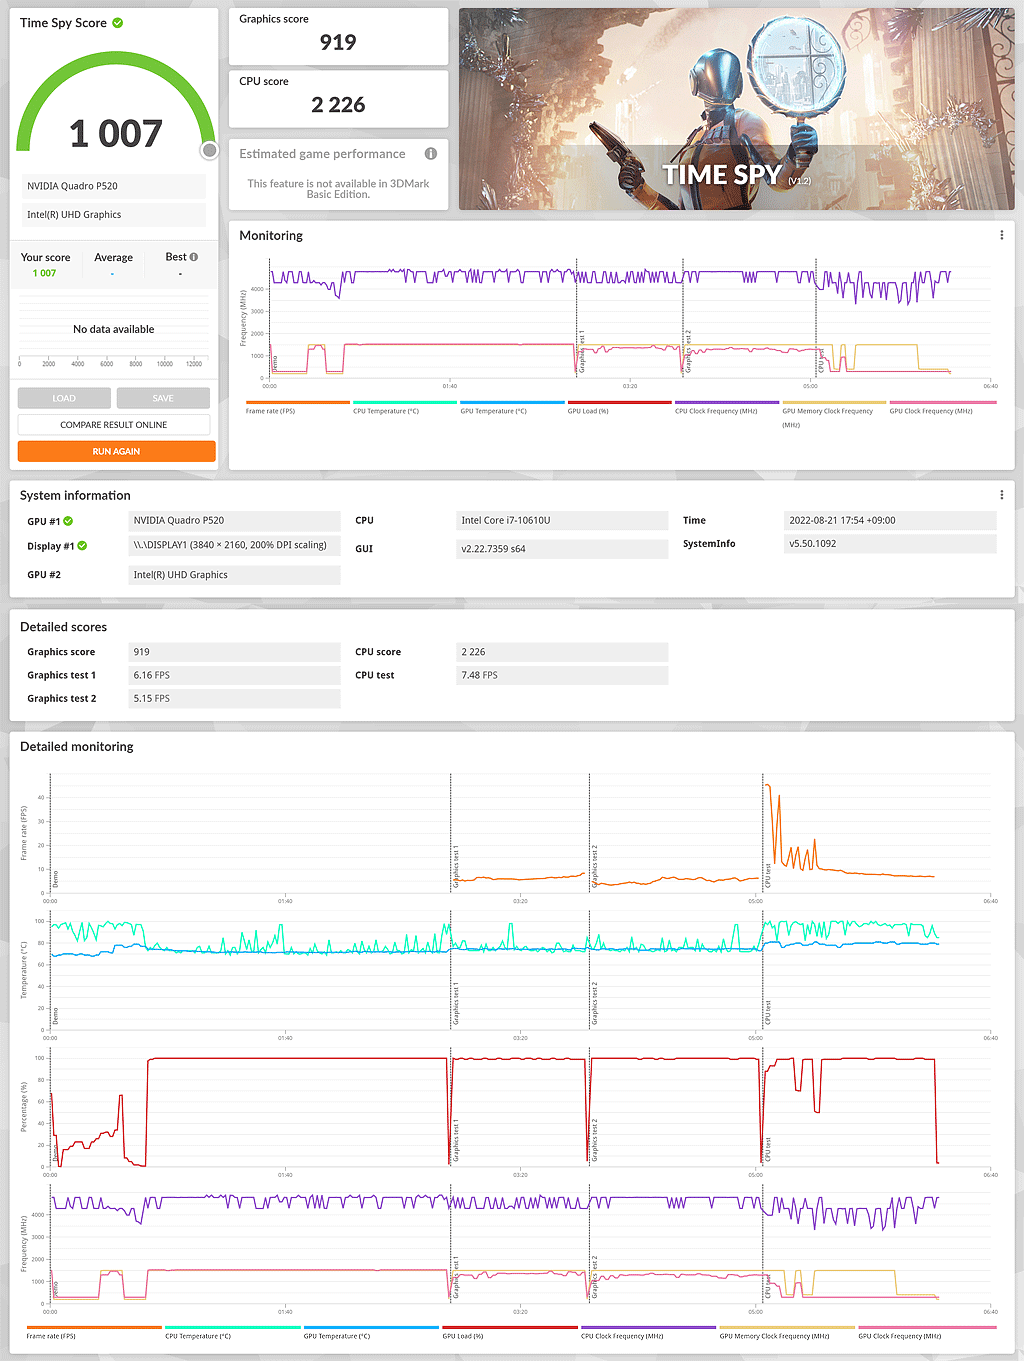This screenshot has width=1024, height=1361.
Task: Open the Monitoring panel three-dot menu
Action: tap(1002, 236)
